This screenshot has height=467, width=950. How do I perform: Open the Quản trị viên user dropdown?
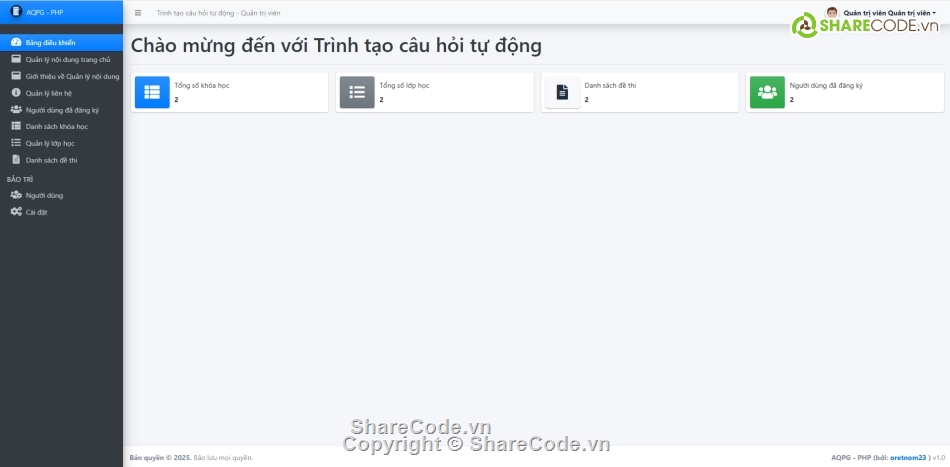point(889,13)
